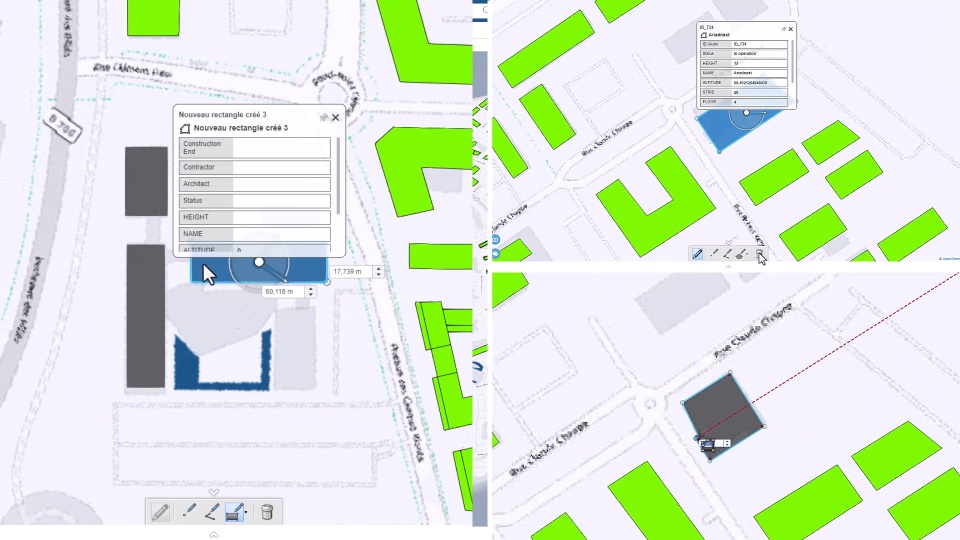This screenshot has width=960, height=540.
Task: Click rotation handle of blue rectangle in left map
Action: (259, 262)
